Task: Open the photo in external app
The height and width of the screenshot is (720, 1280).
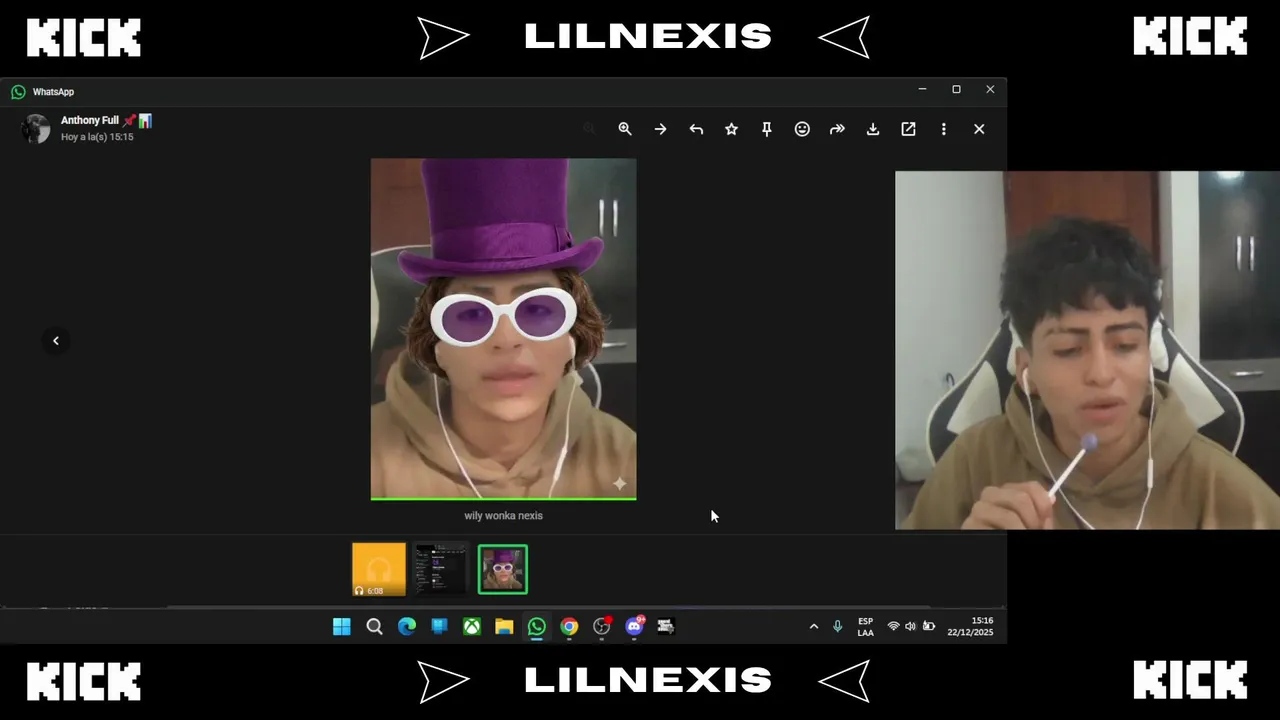Action: pos(908,129)
